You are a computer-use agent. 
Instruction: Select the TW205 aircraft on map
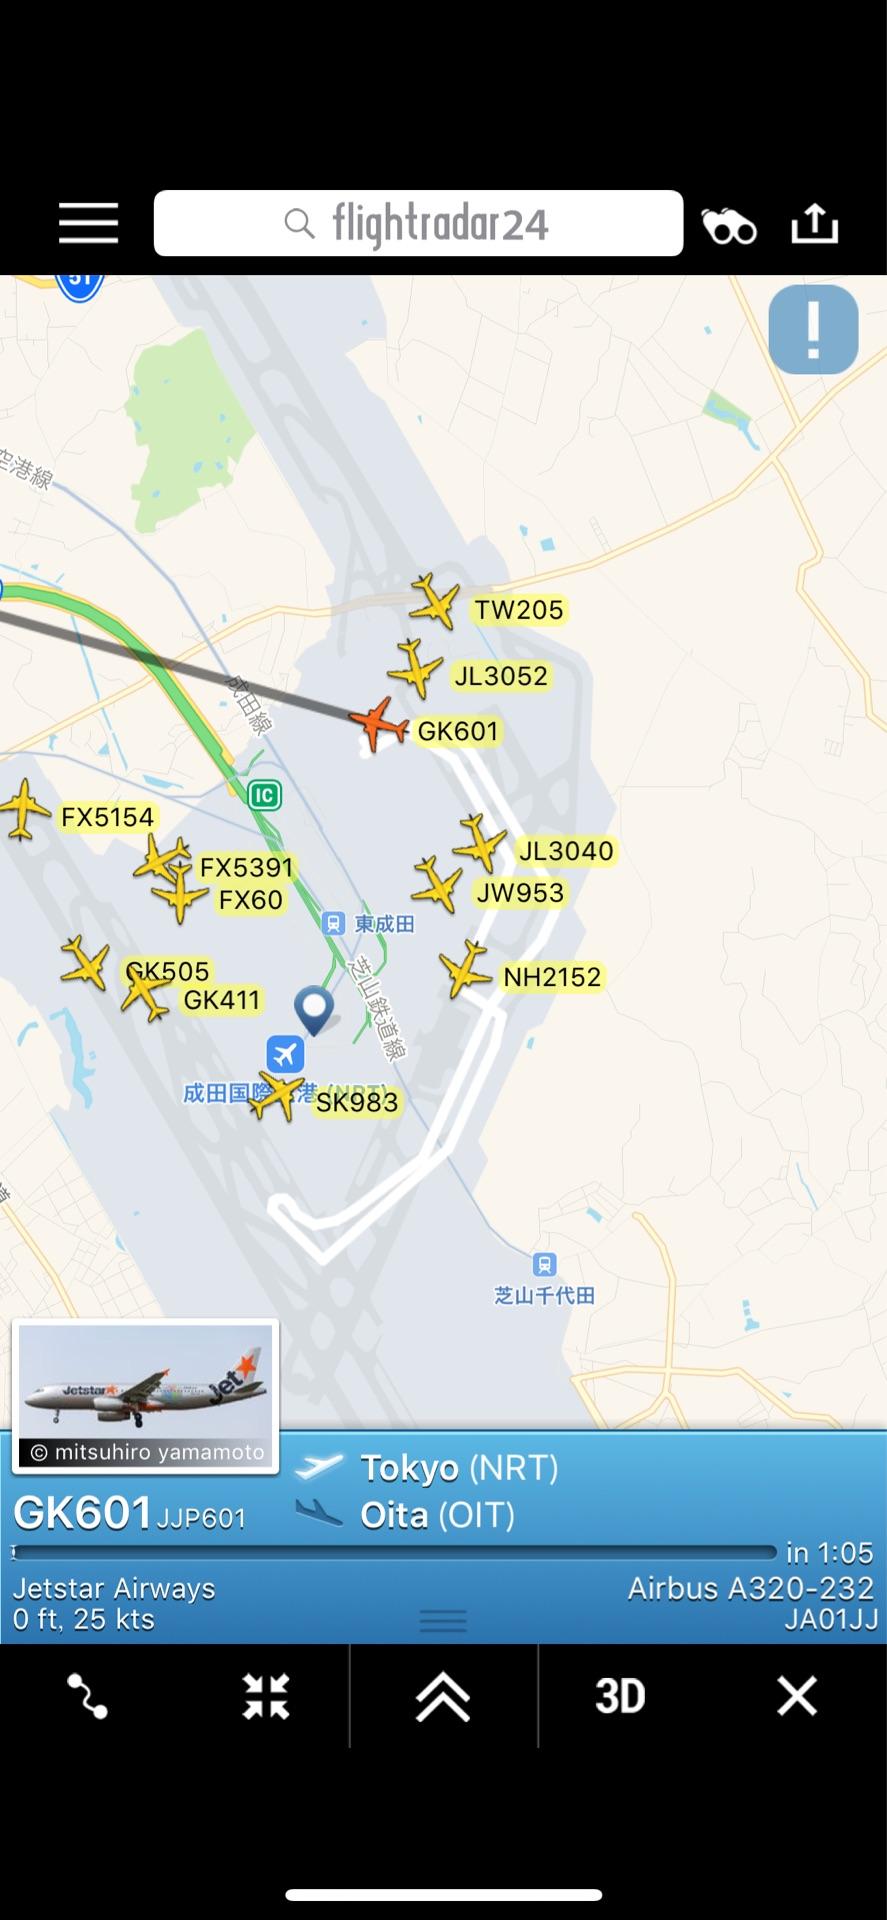click(433, 602)
